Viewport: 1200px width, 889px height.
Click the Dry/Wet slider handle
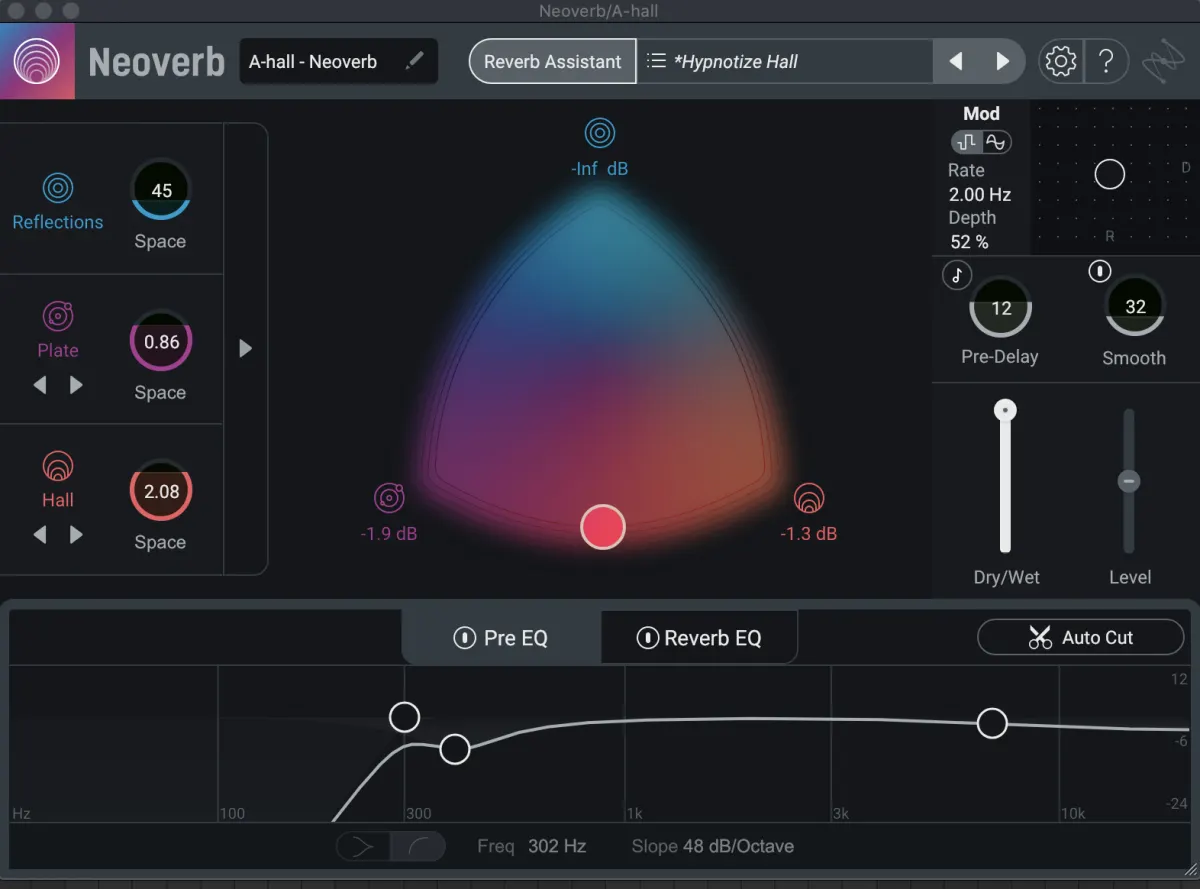point(1005,410)
